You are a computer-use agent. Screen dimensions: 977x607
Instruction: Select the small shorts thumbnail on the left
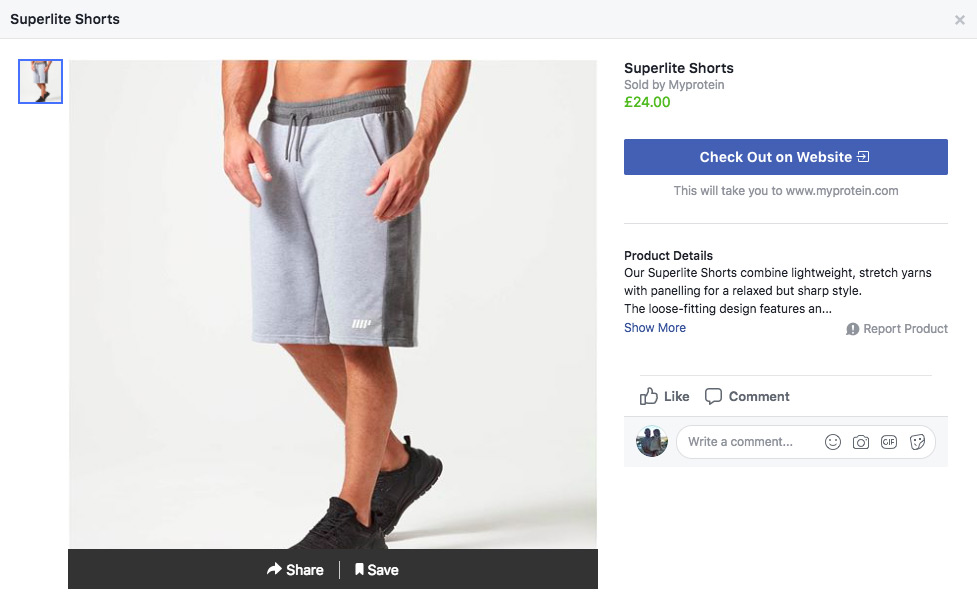pos(40,82)
